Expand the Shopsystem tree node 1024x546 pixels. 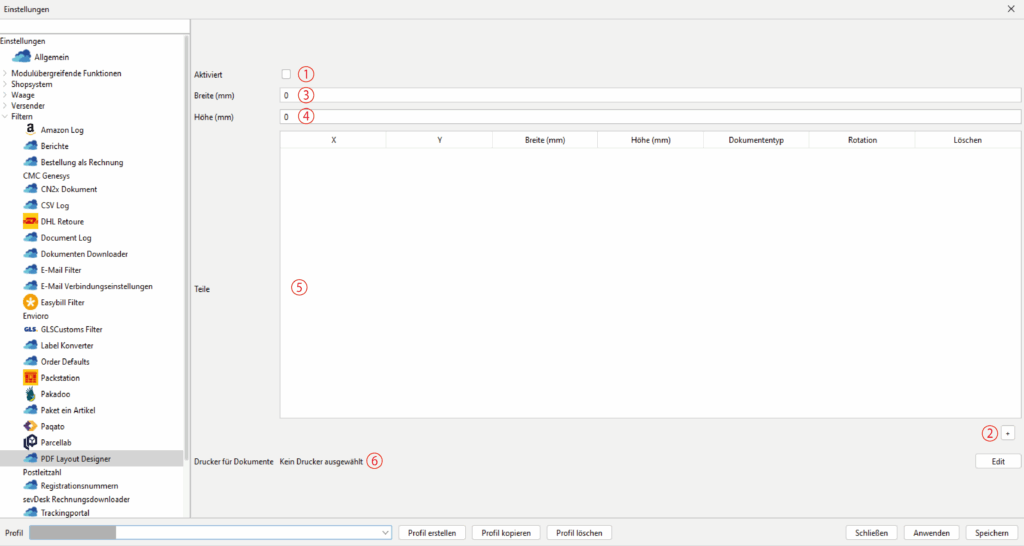point(5,84)
